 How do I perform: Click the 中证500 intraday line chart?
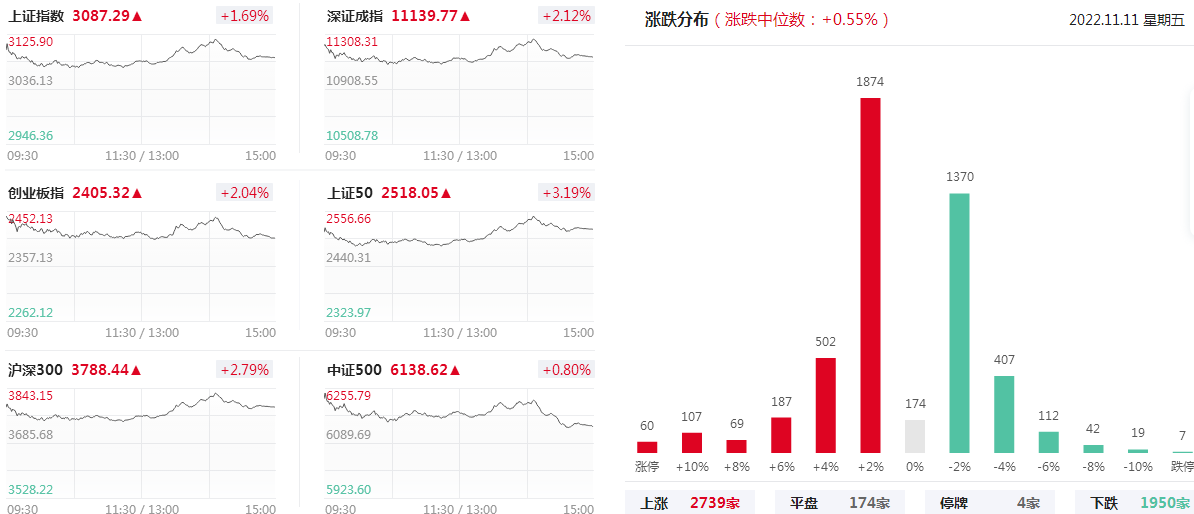(x=459, y=444)
